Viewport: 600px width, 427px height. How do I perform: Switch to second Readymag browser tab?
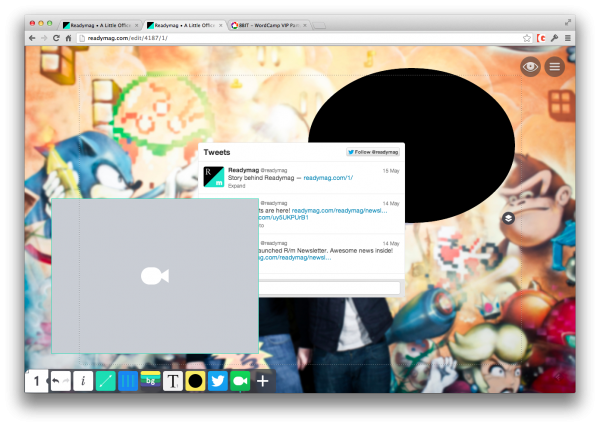(x=184, y=25)
